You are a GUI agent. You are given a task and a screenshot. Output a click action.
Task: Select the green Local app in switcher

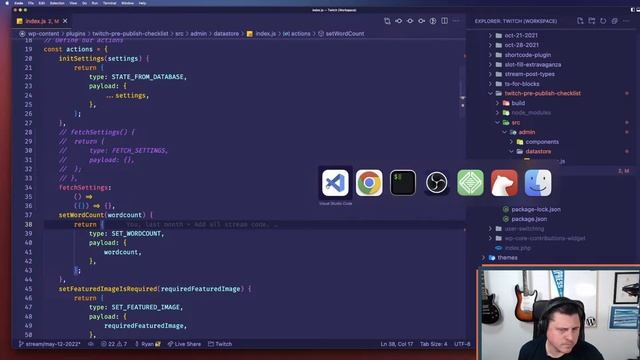(470, 183)
